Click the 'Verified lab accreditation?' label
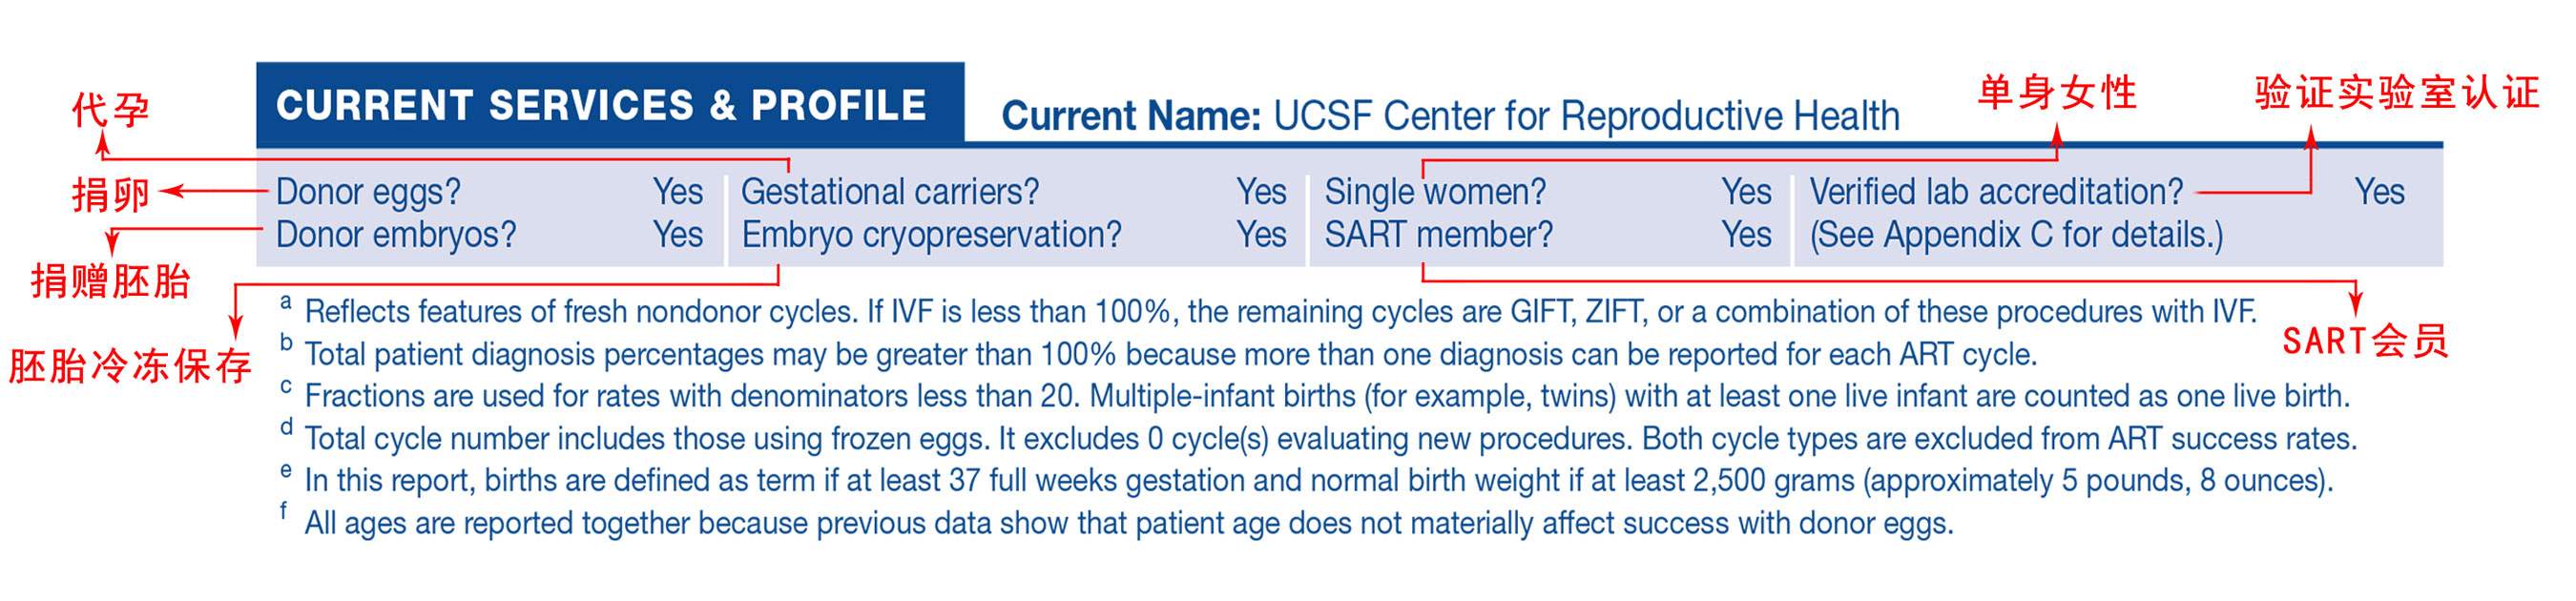 coord(1996,191)
